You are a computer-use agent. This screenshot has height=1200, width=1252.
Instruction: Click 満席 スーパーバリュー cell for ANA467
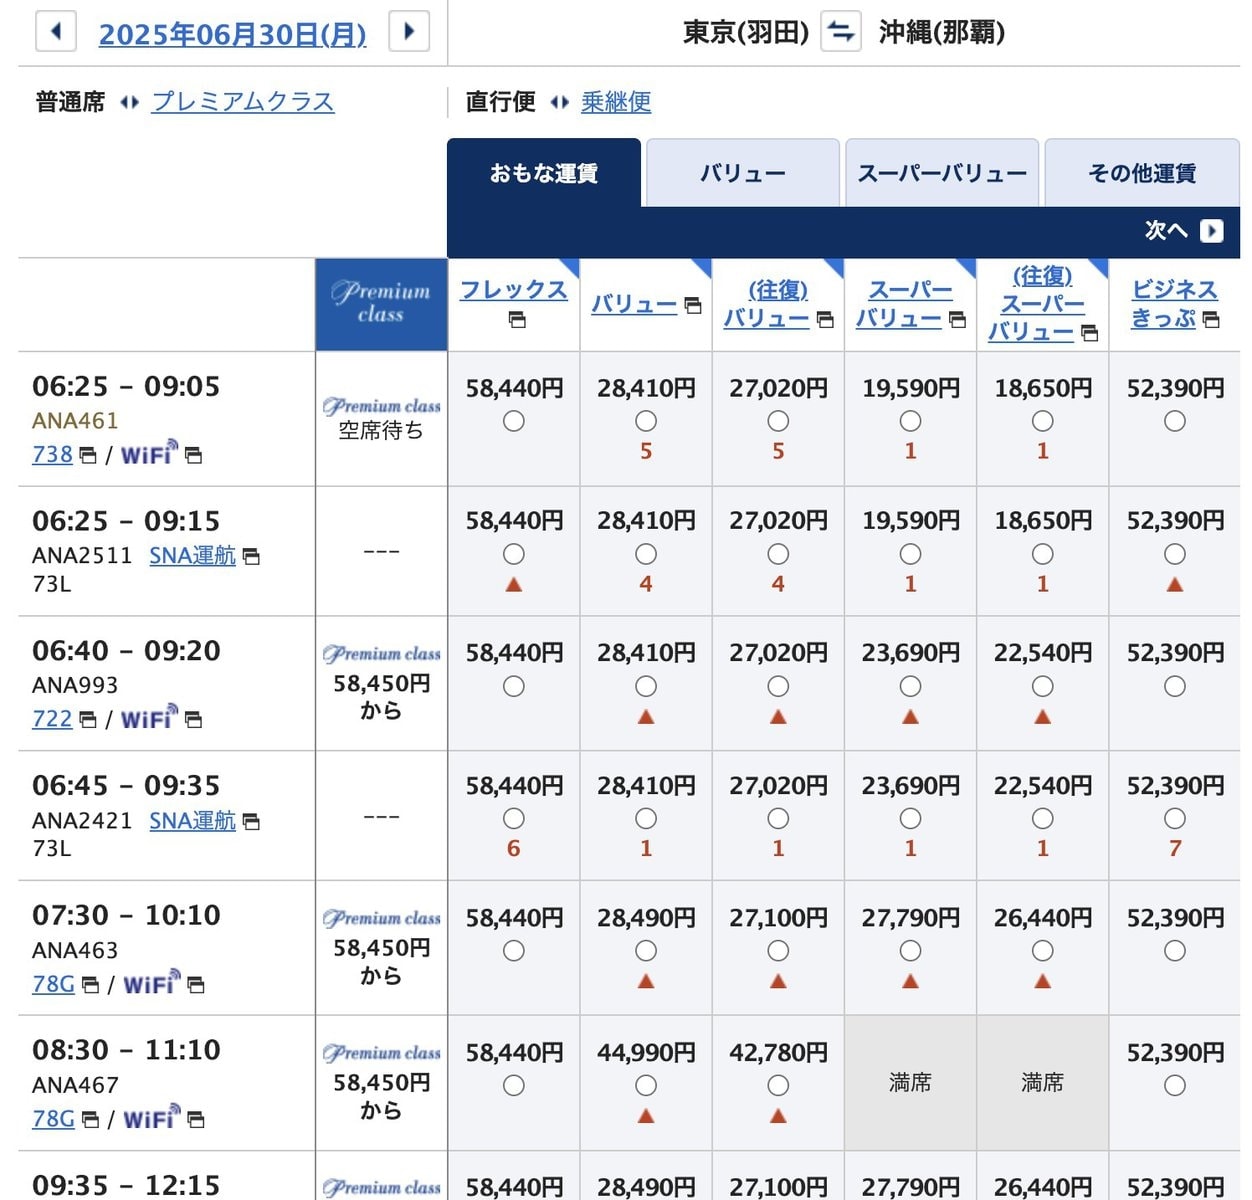[x=910, y=1082]
